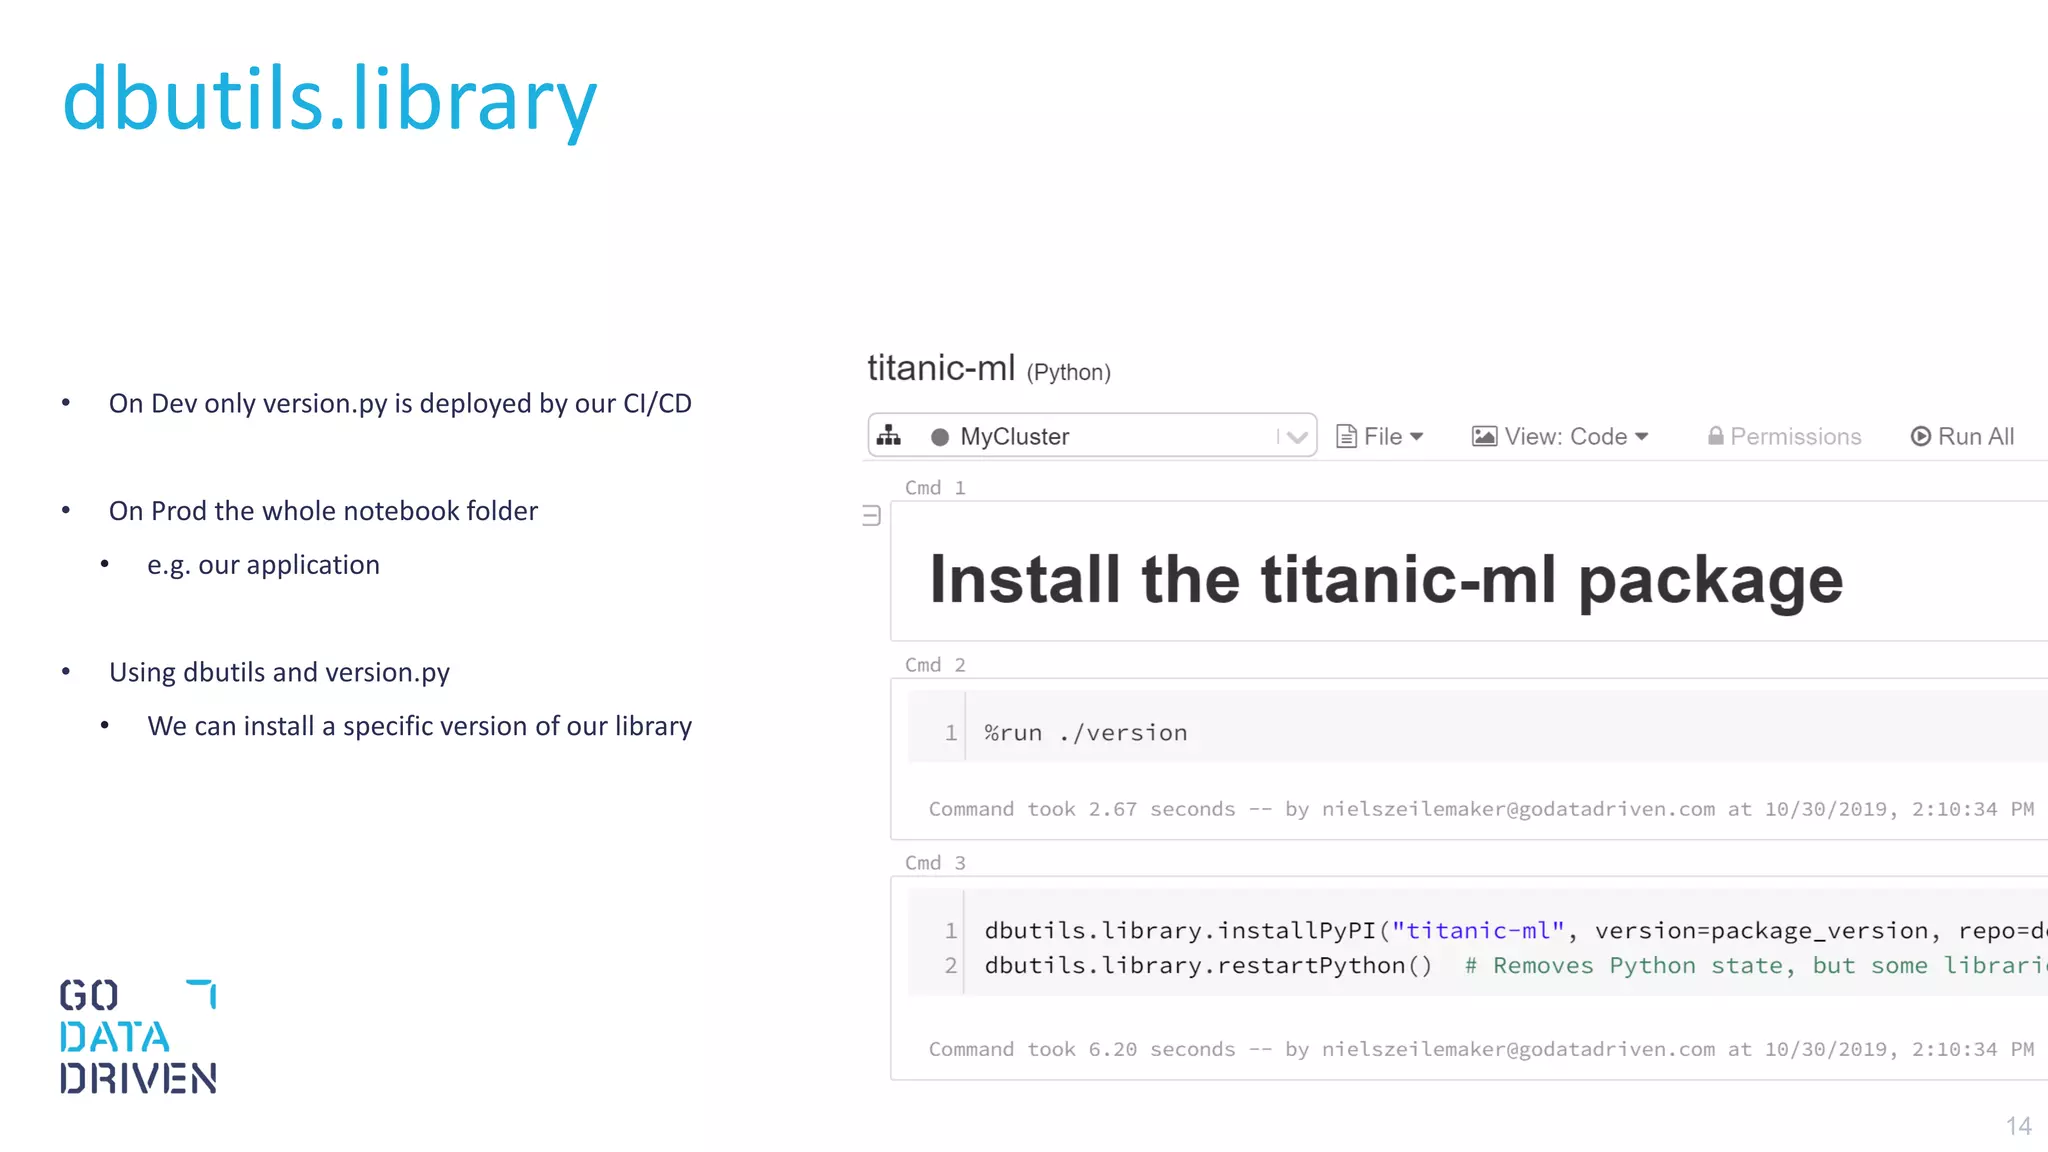Click the notebook title titanic-ml
The image size is (2048, 1152).
pyautogui.click(x=941, y=368)
